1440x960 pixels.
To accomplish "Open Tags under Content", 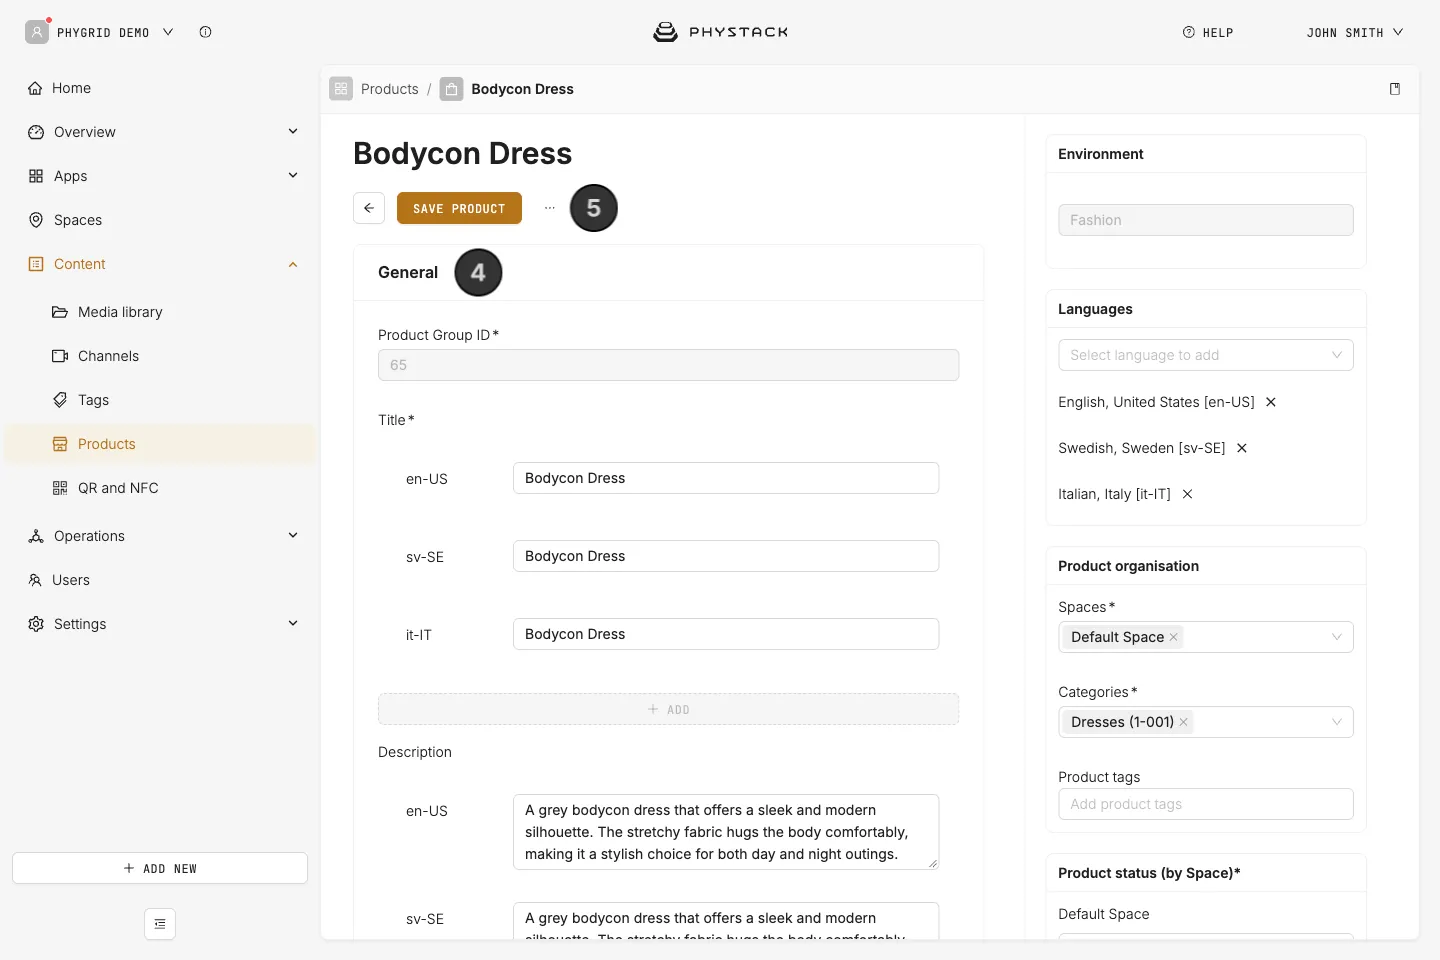I will pyautogui.click(x=160, y=400).
